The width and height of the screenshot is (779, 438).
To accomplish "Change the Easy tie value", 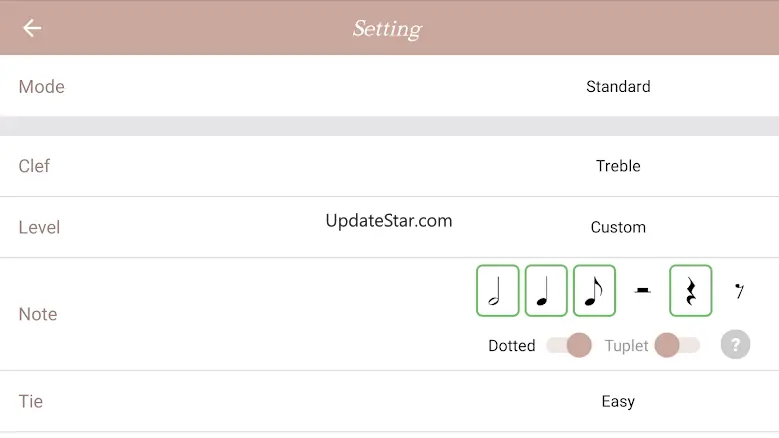I will point(618,401).
